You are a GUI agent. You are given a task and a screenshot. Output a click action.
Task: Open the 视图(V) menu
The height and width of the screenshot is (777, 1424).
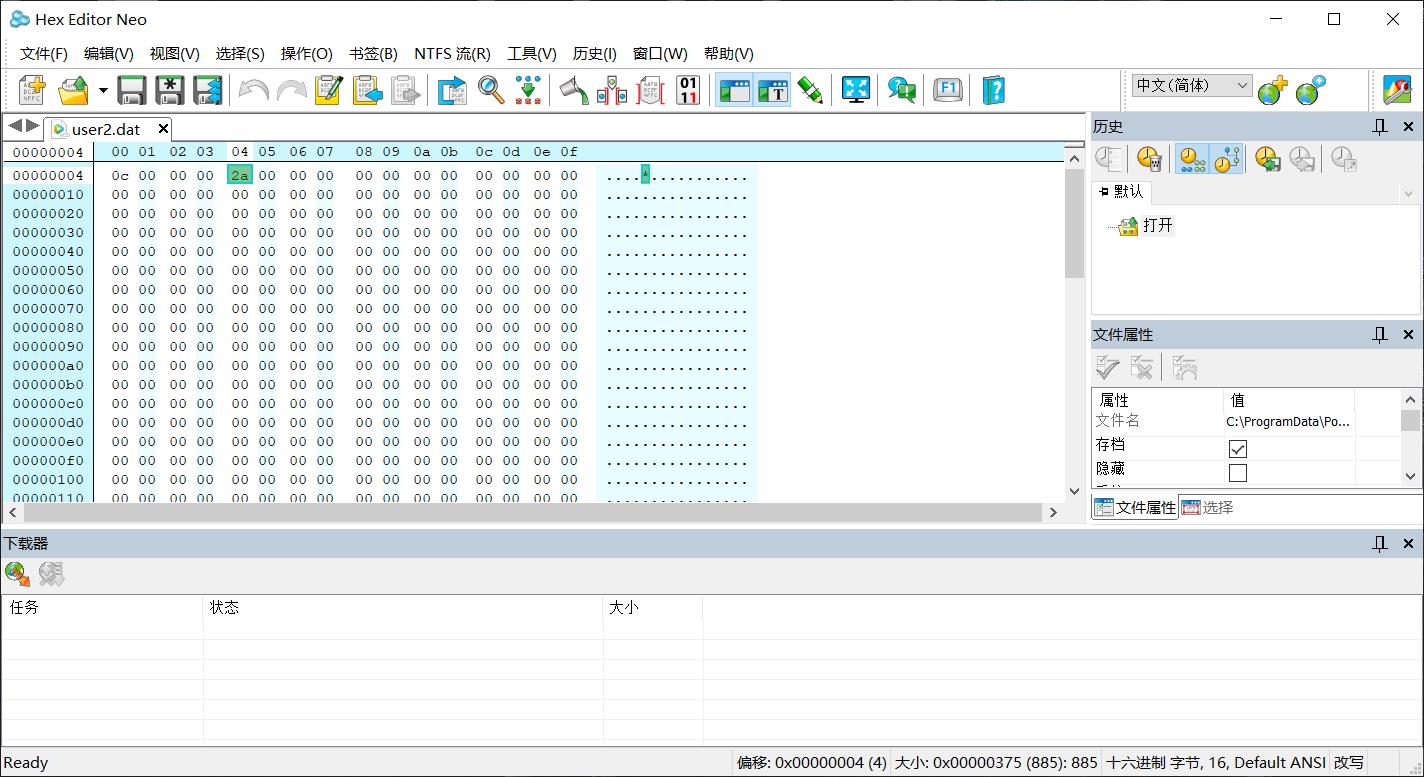[175, 54]
